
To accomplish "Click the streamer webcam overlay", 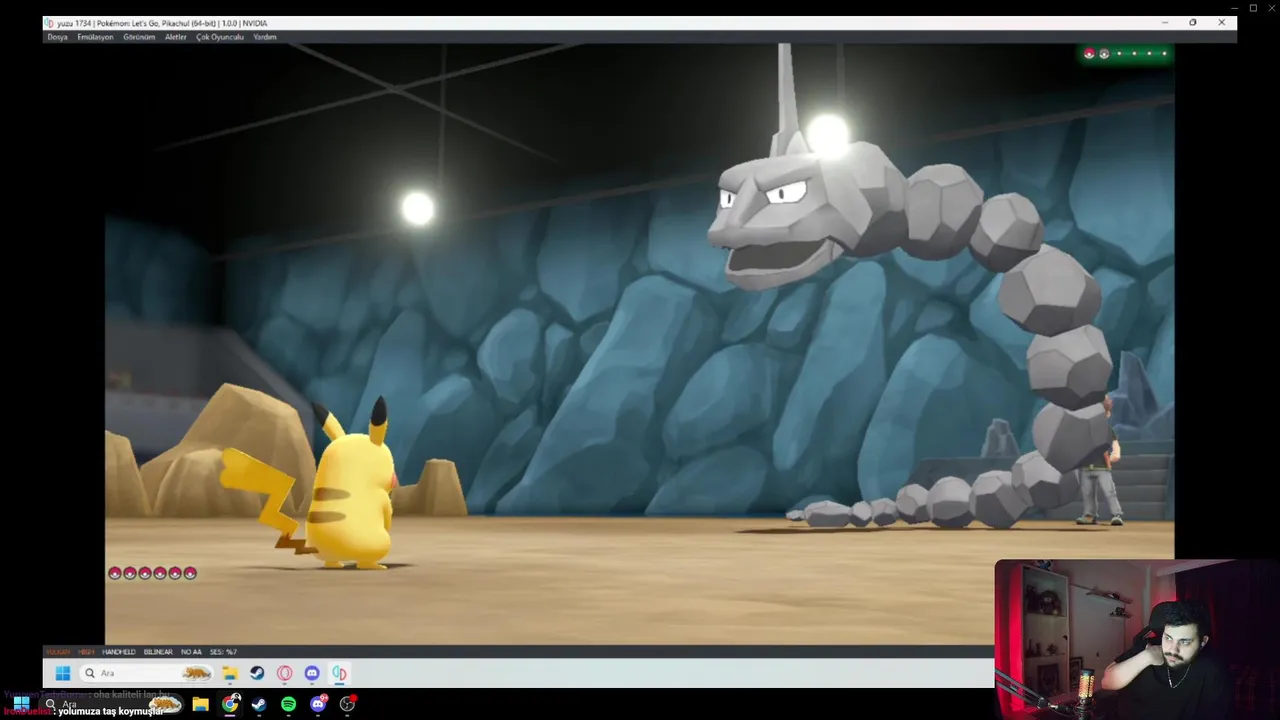I will 1137,640.
